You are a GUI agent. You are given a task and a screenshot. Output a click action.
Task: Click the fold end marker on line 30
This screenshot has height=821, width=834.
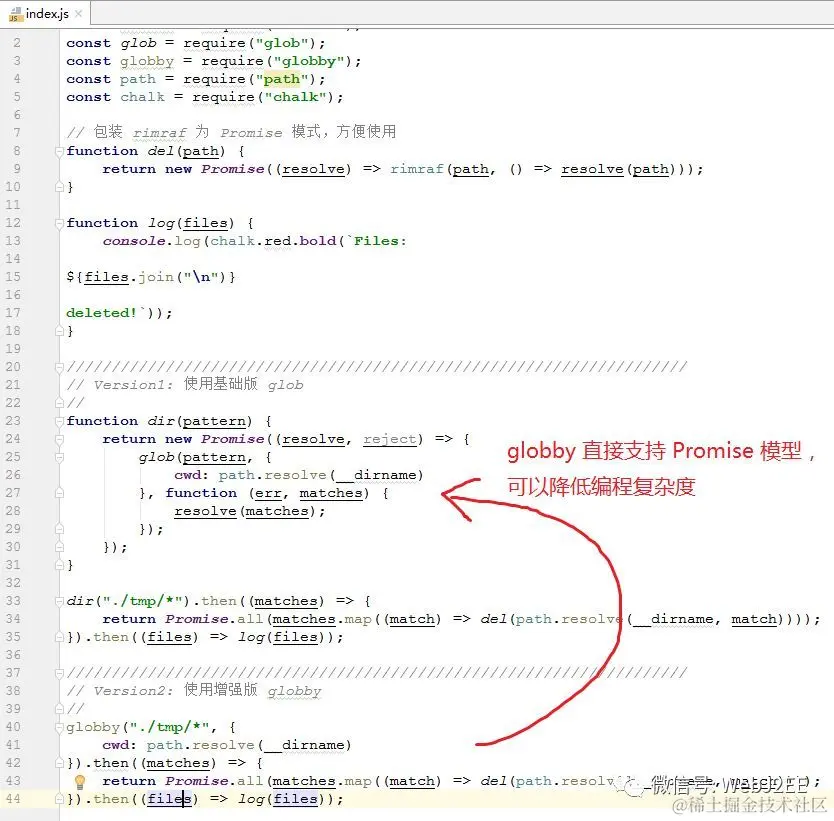tap(59, 547)
